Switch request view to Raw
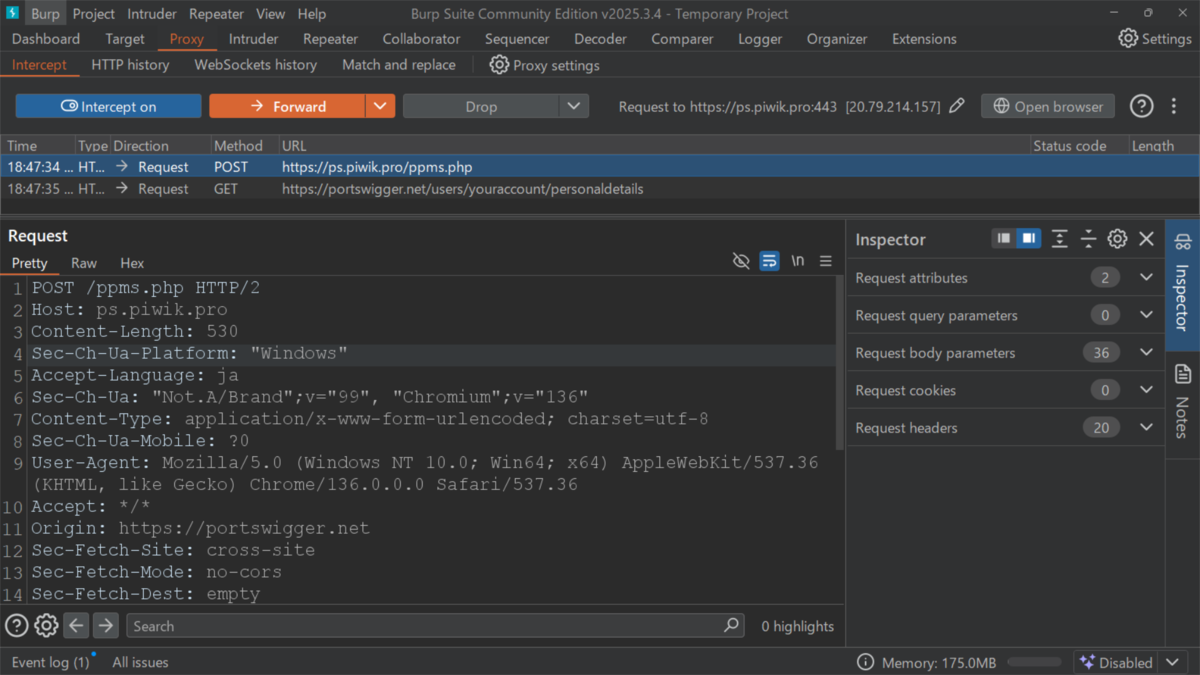The height and width of the screenshot is (675, 1200). [84, 263]
